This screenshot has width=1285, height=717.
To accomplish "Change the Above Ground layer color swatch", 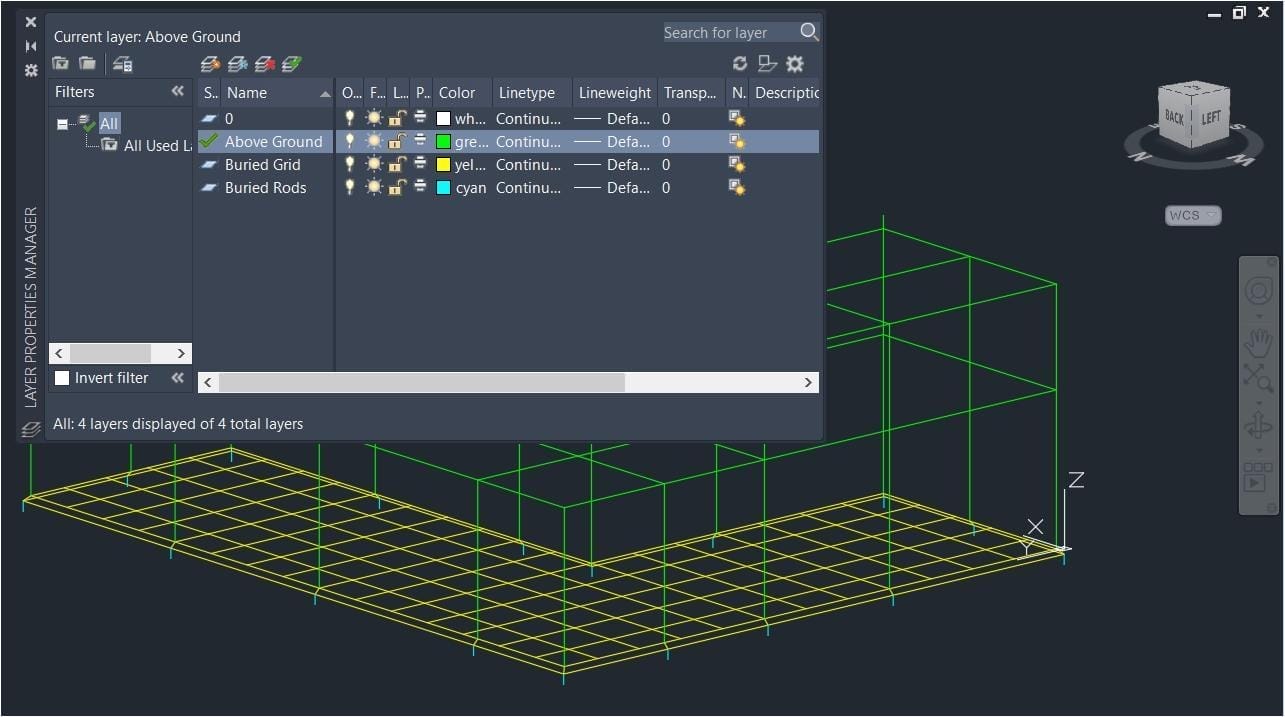I will pos(443,141).
